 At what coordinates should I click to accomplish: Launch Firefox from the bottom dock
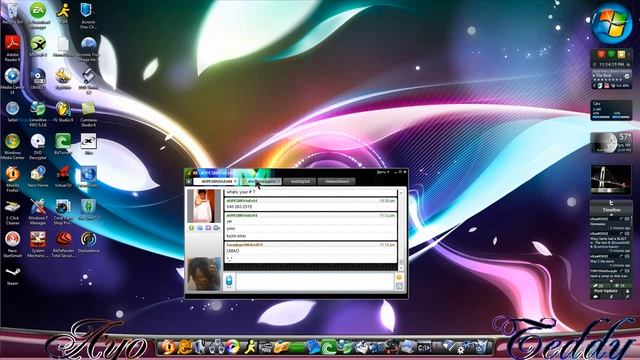point(169,347)
